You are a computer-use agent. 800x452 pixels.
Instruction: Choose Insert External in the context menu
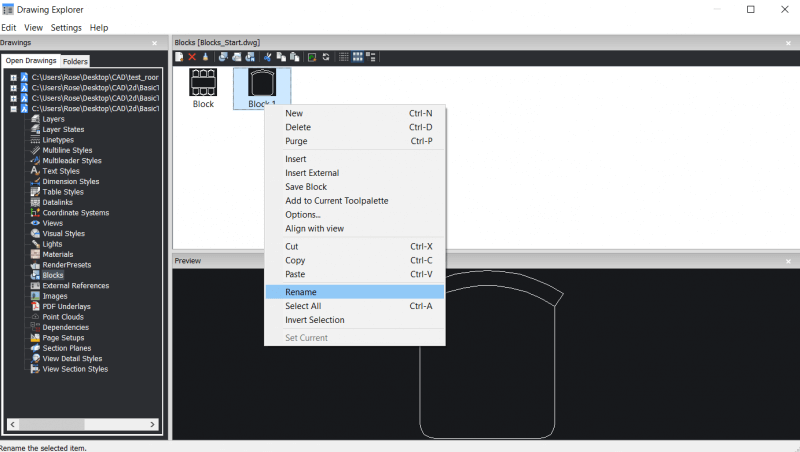(355, 173)
